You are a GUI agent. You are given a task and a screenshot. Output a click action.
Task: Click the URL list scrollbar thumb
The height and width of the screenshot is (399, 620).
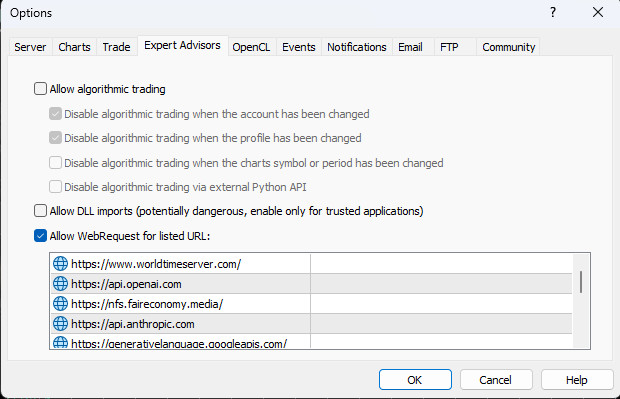click(581, 282)
